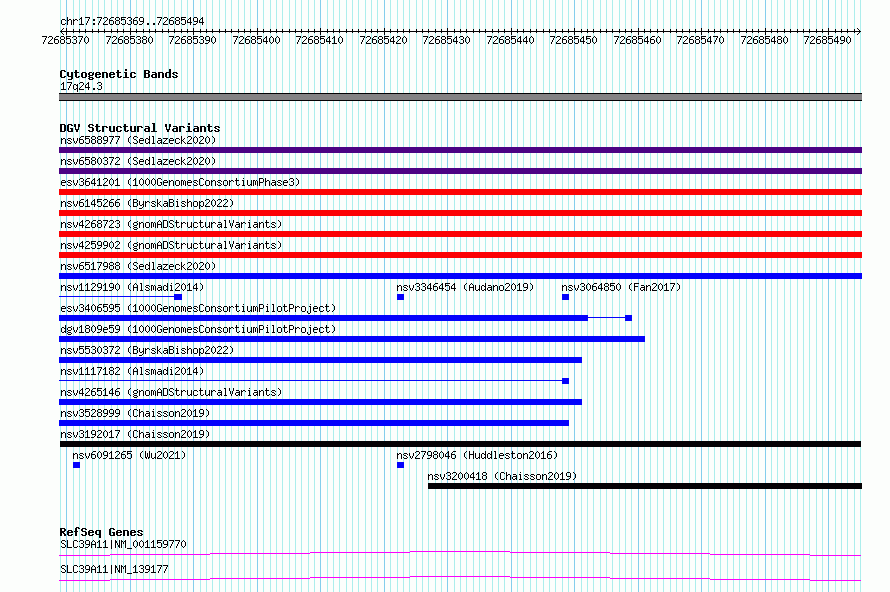Click the blue bar under nsv3528999

[314, 423]
